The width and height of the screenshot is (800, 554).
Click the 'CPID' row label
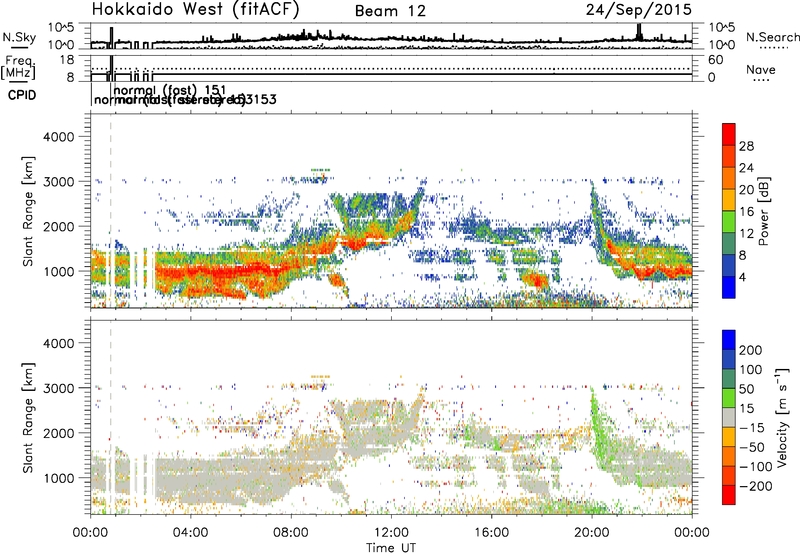pos(22,95)
